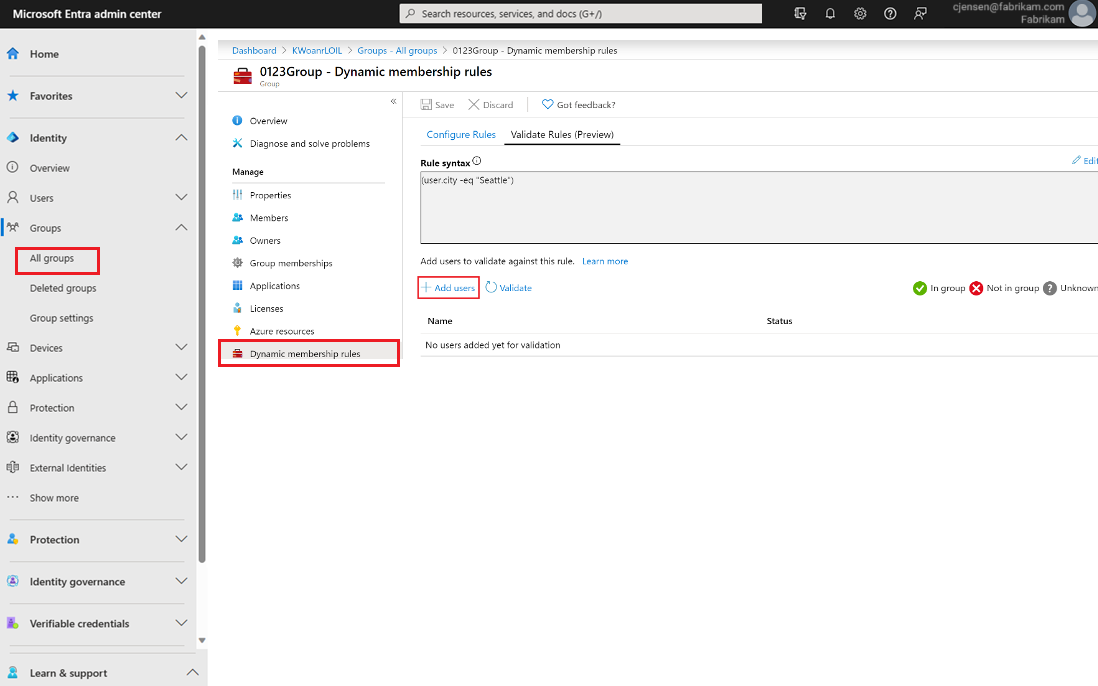Screen dimensions: 1098x686
Task: Click the Licenses icon in Manage list
Action: pyautogui.click(x=237, y=308)
